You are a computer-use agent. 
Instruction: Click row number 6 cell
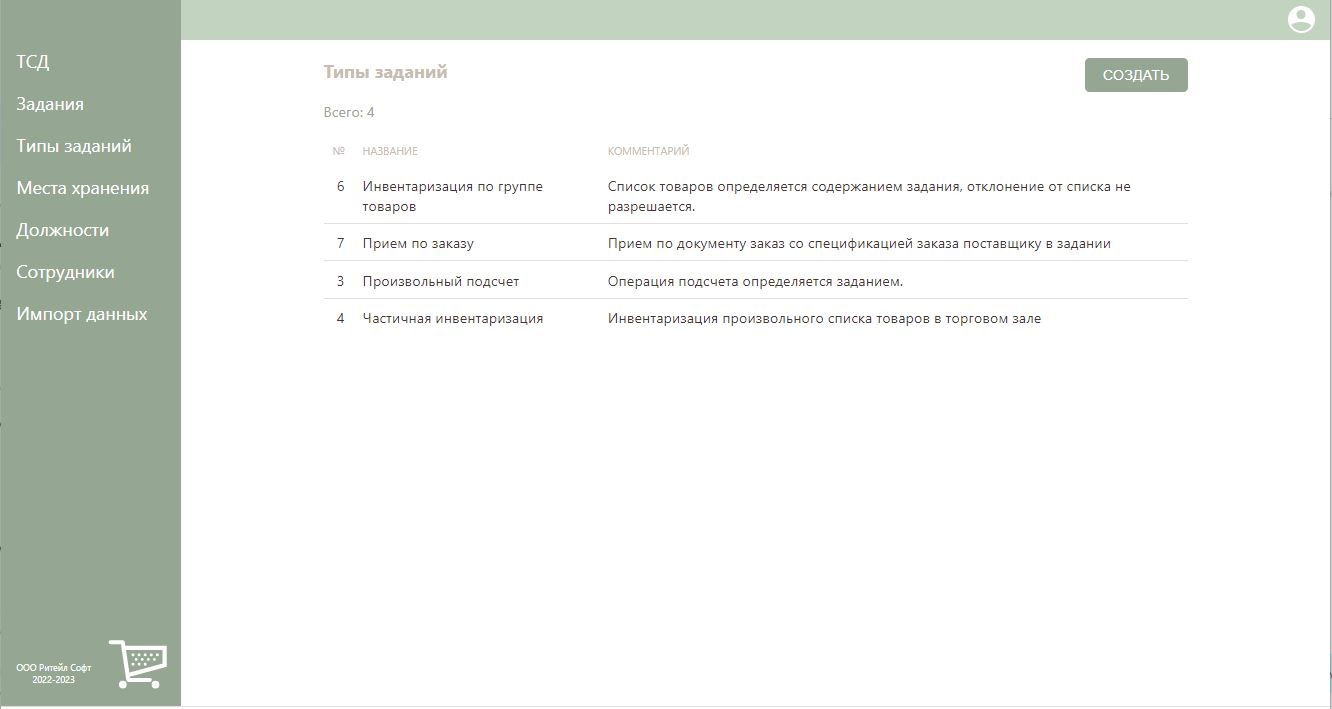click(340, 186)
